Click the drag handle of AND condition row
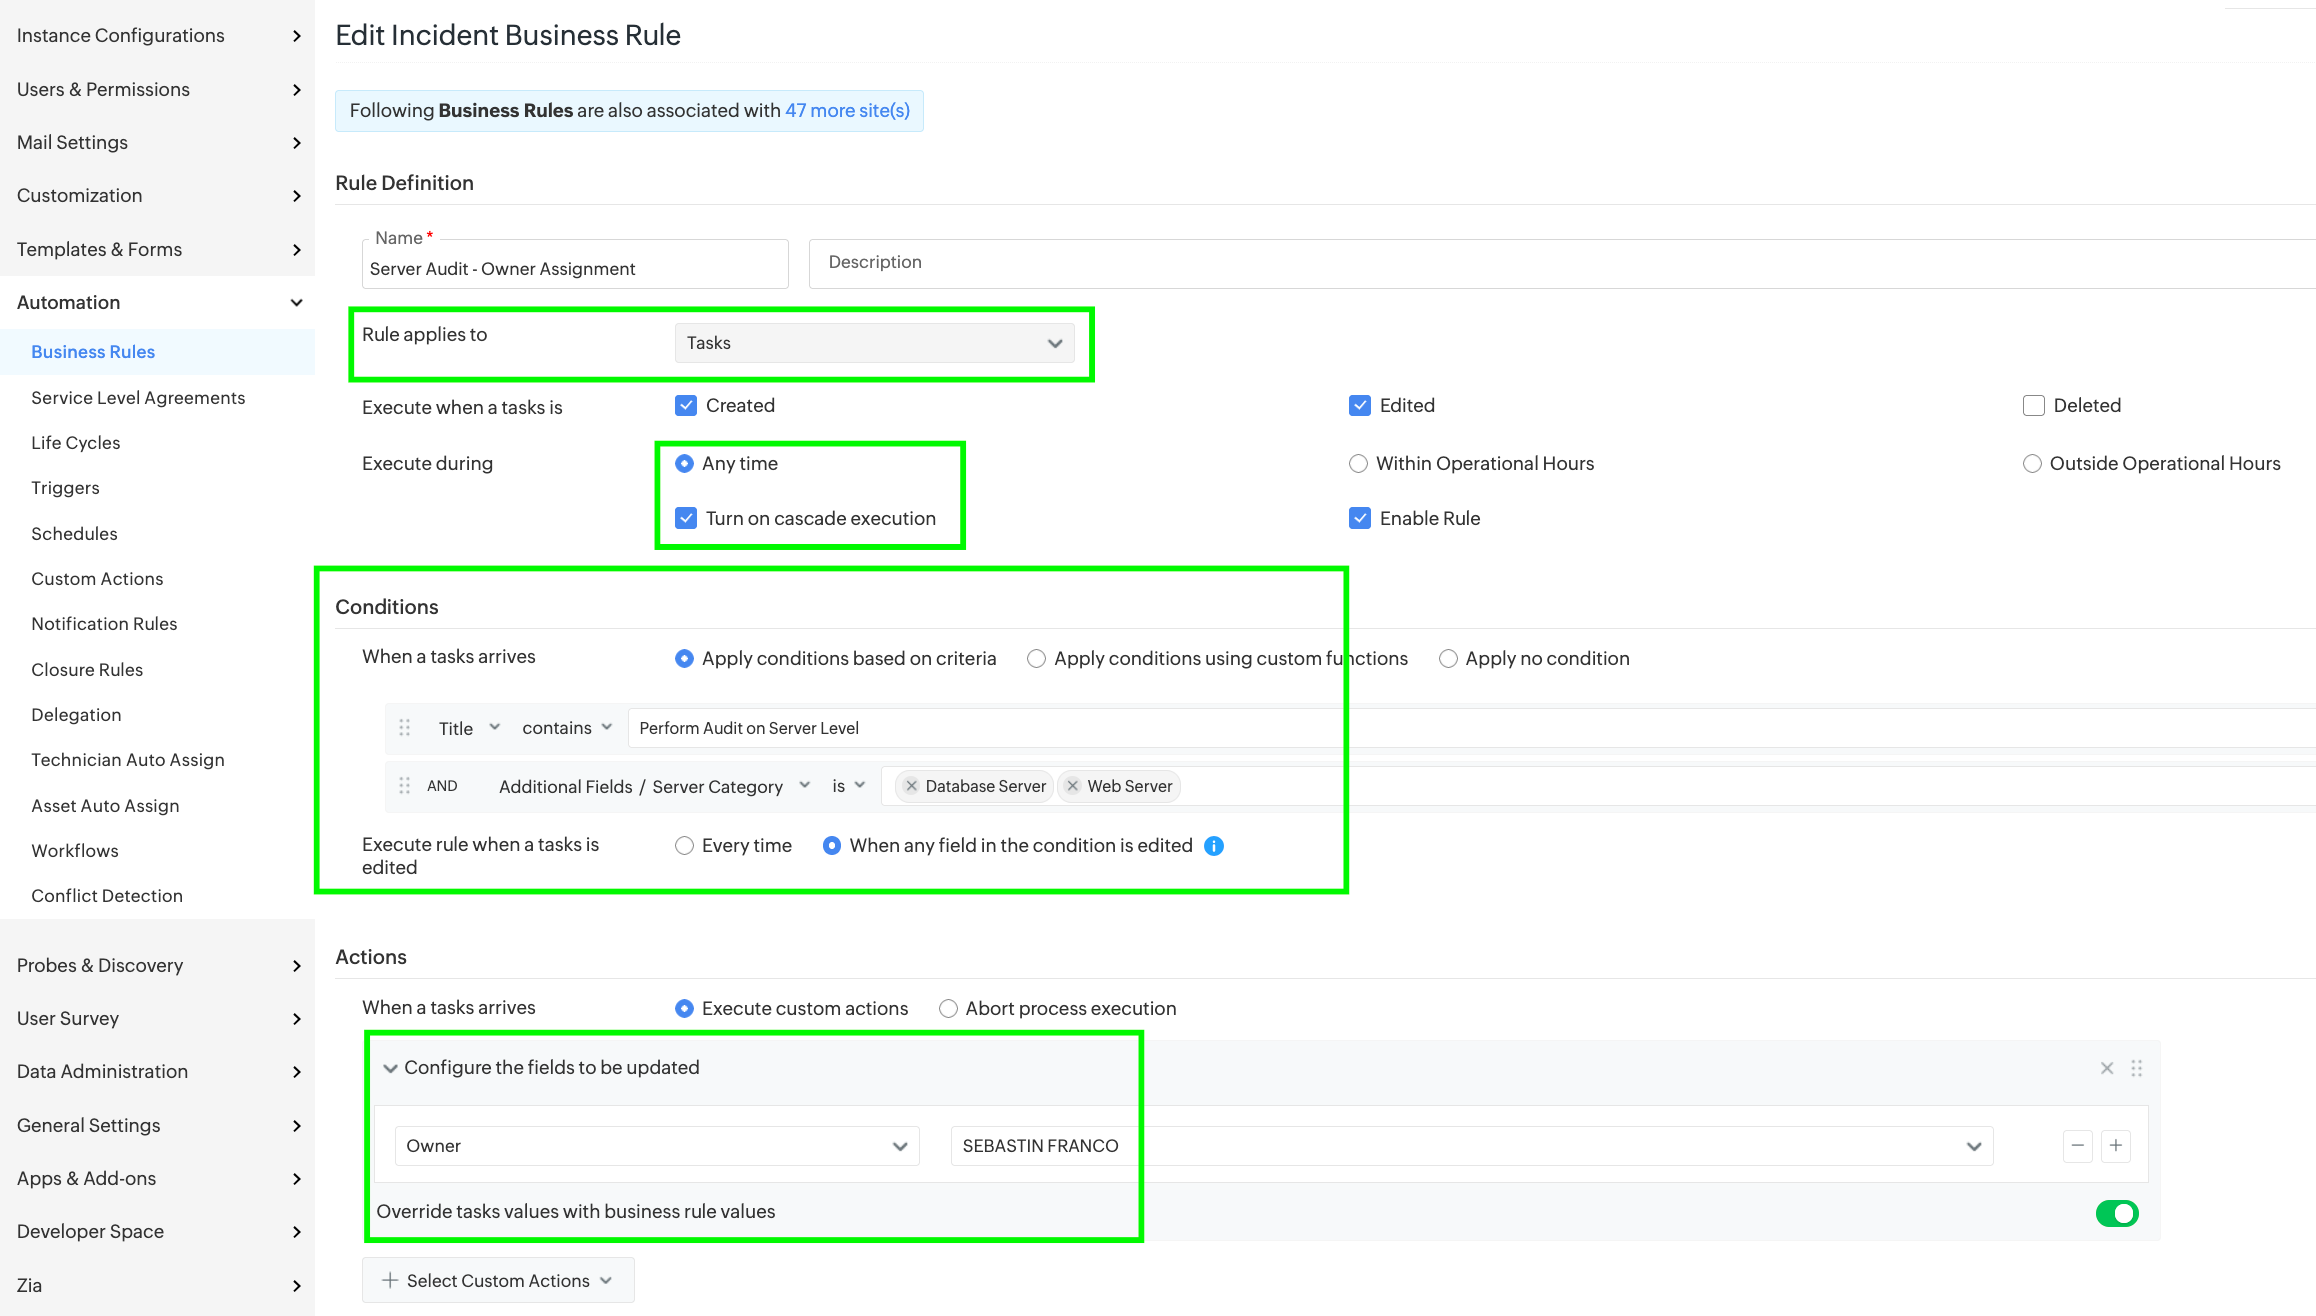Screen dimensions: 2316x1316 coord(405,786)
